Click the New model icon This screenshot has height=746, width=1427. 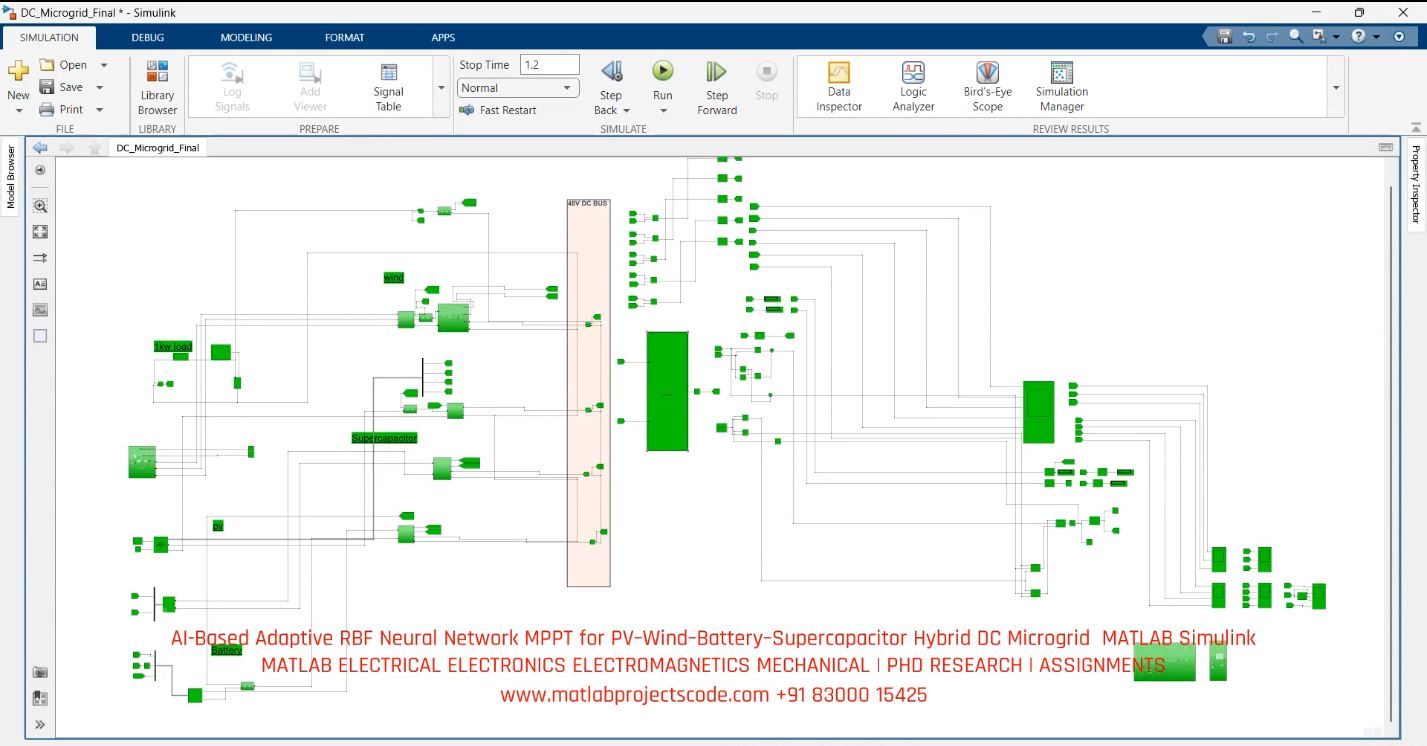click(18, 72)
